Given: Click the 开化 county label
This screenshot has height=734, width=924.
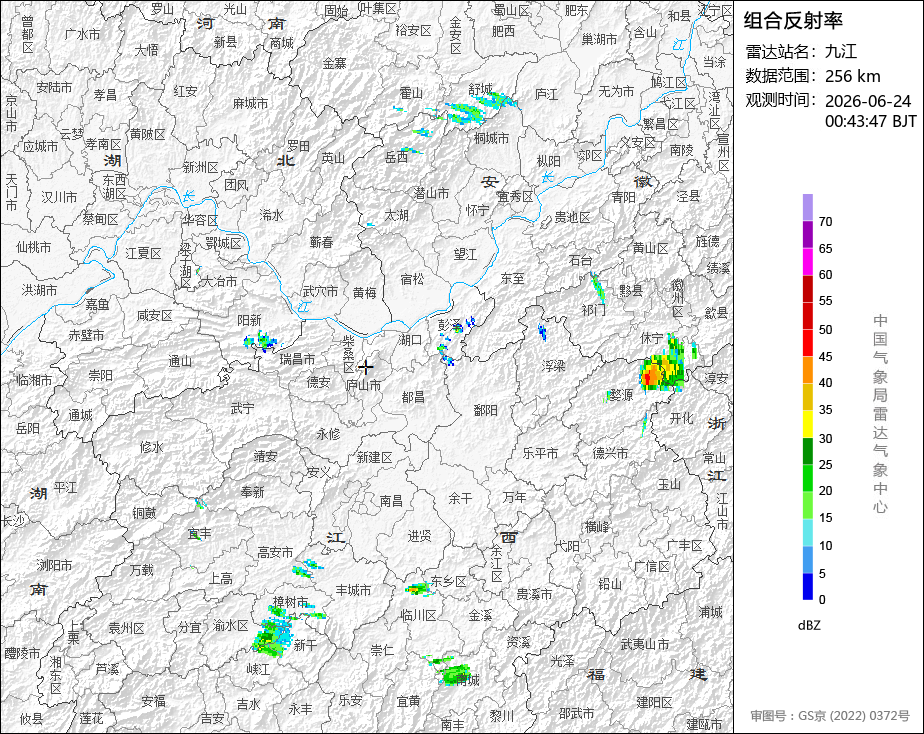Looking at the screenshot, I should 682,418.
